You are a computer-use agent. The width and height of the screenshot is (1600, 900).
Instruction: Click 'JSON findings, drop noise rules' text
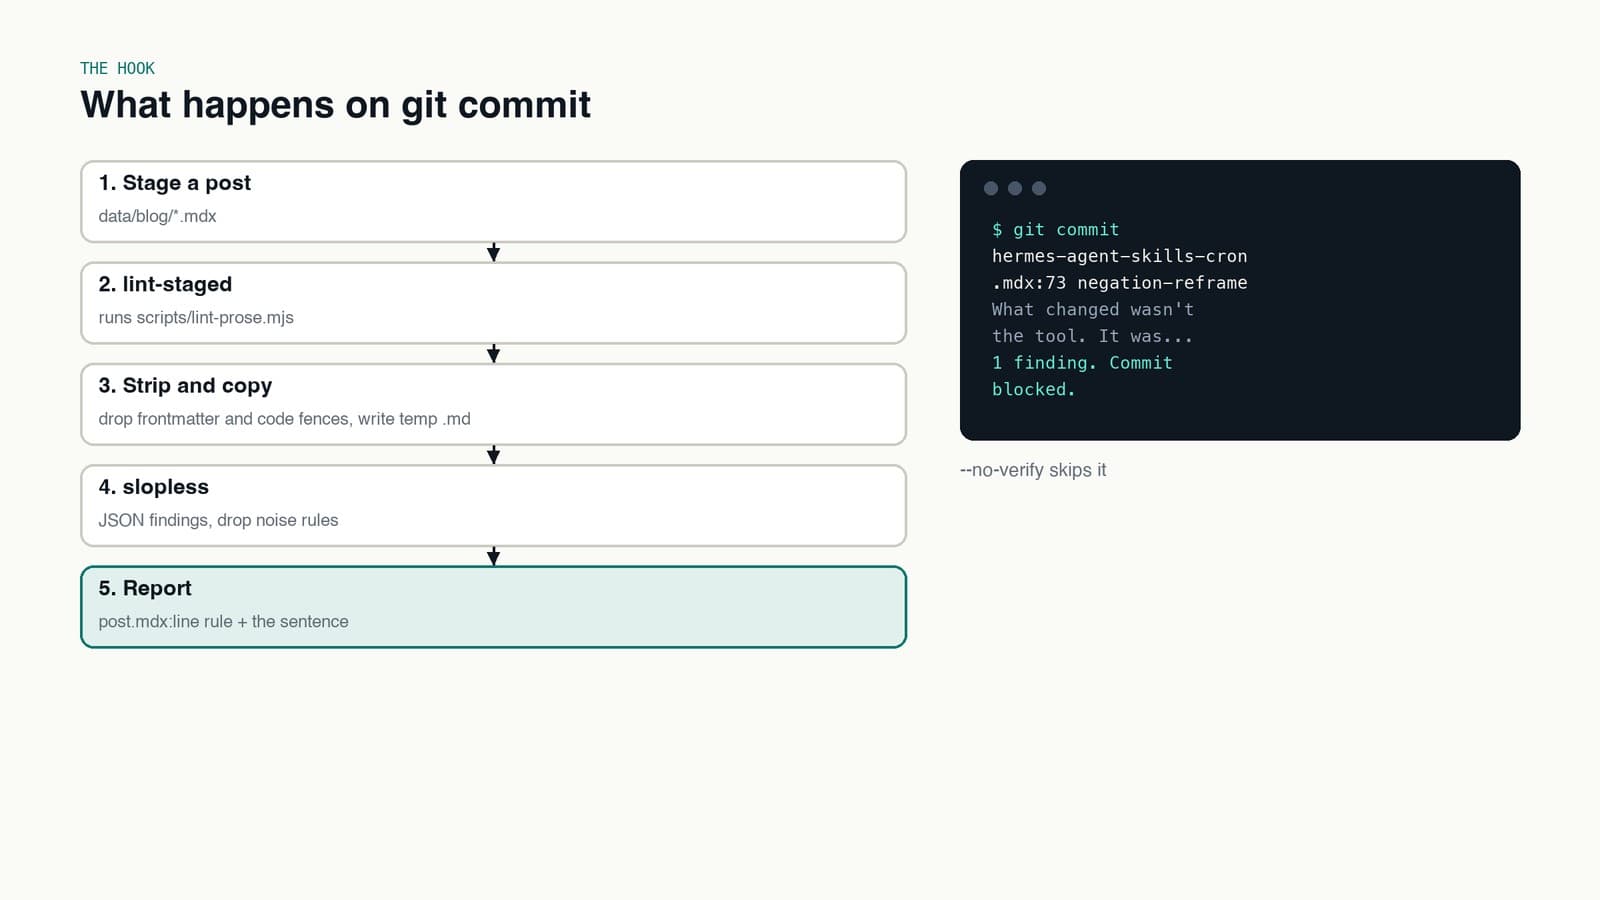pyautogui.click(x=218, y=520)
